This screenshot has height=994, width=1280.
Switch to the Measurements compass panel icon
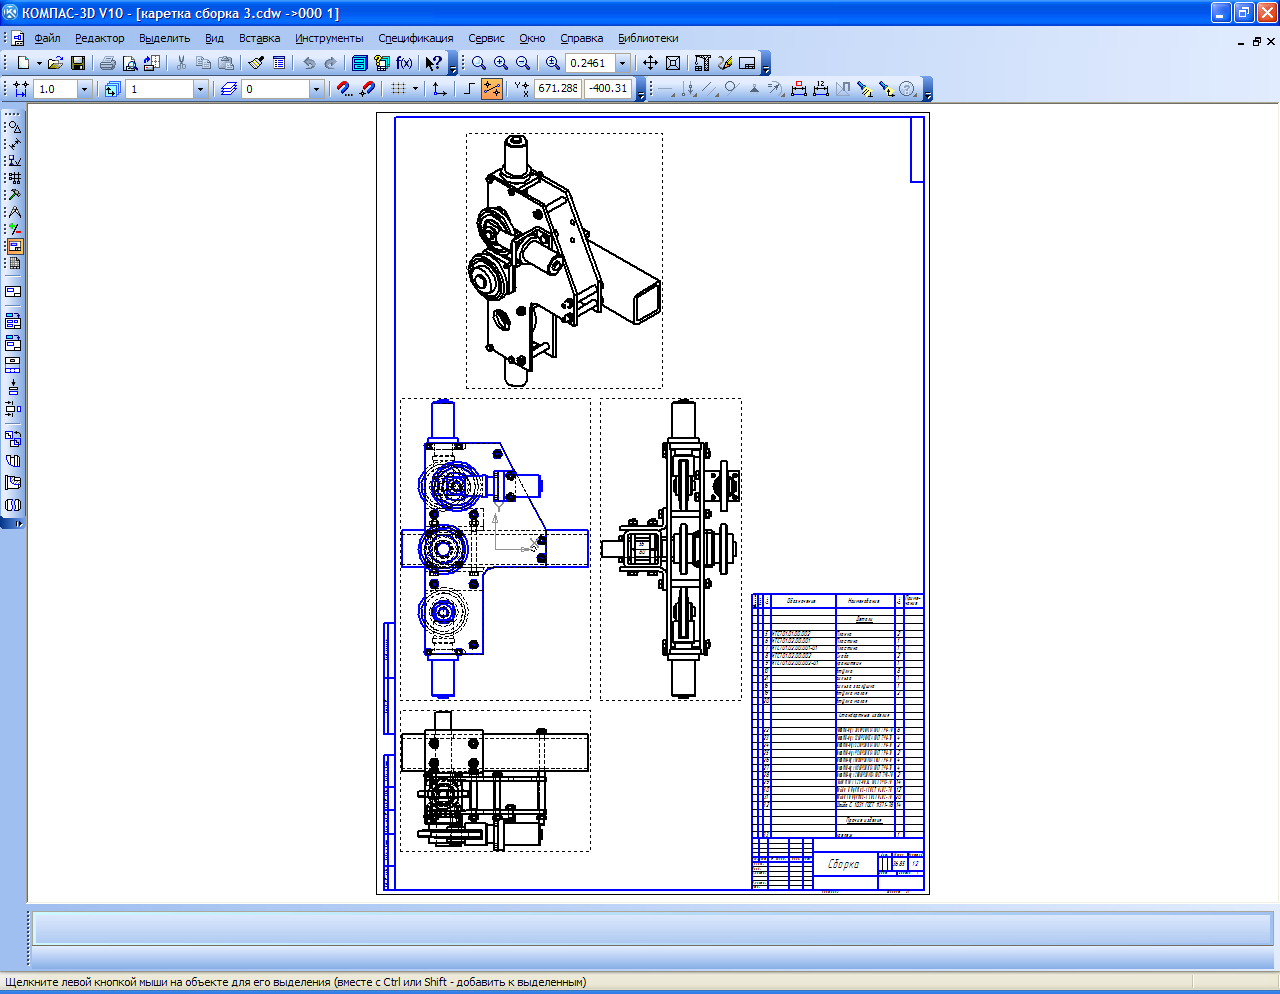coord(14,212)
